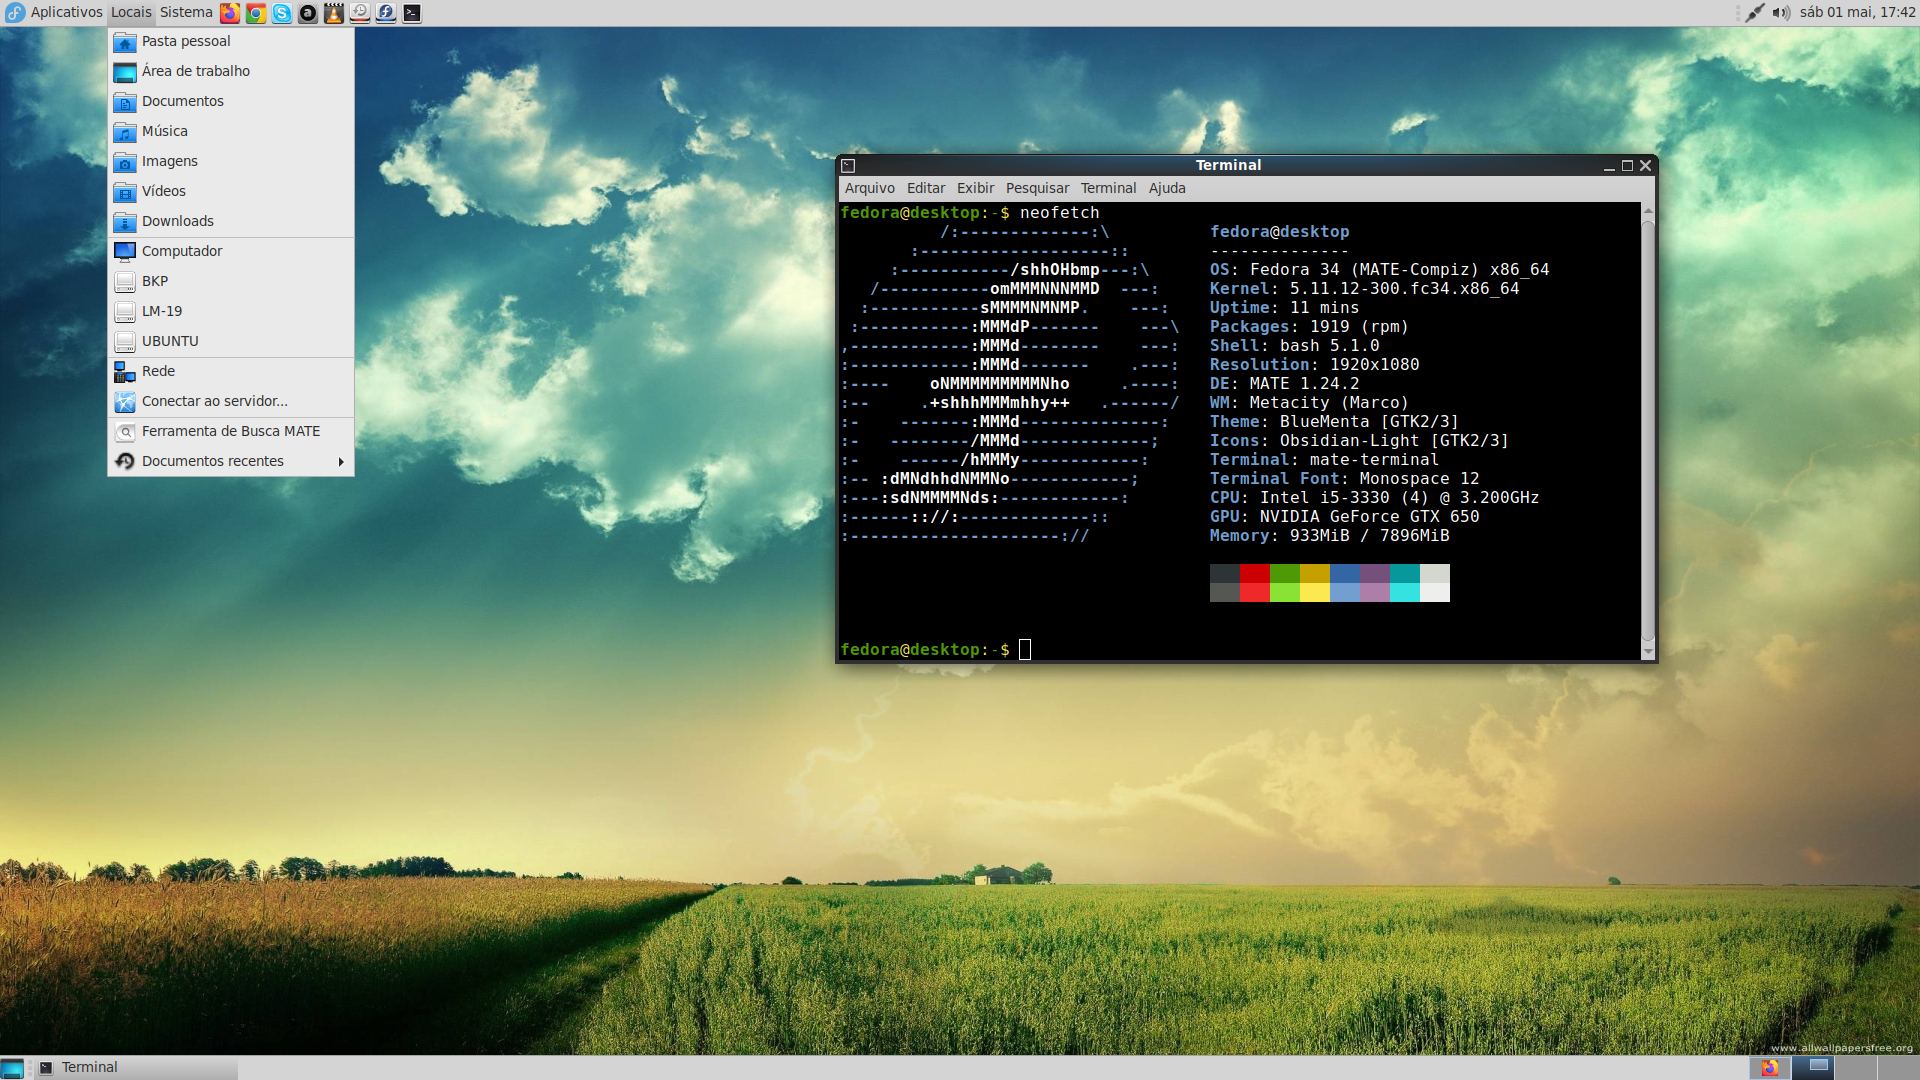The height and width of the screenshot is (1080, 1920).
Task: Show the desktop using bottom-left panel icon
Action: coord(12,1068)
